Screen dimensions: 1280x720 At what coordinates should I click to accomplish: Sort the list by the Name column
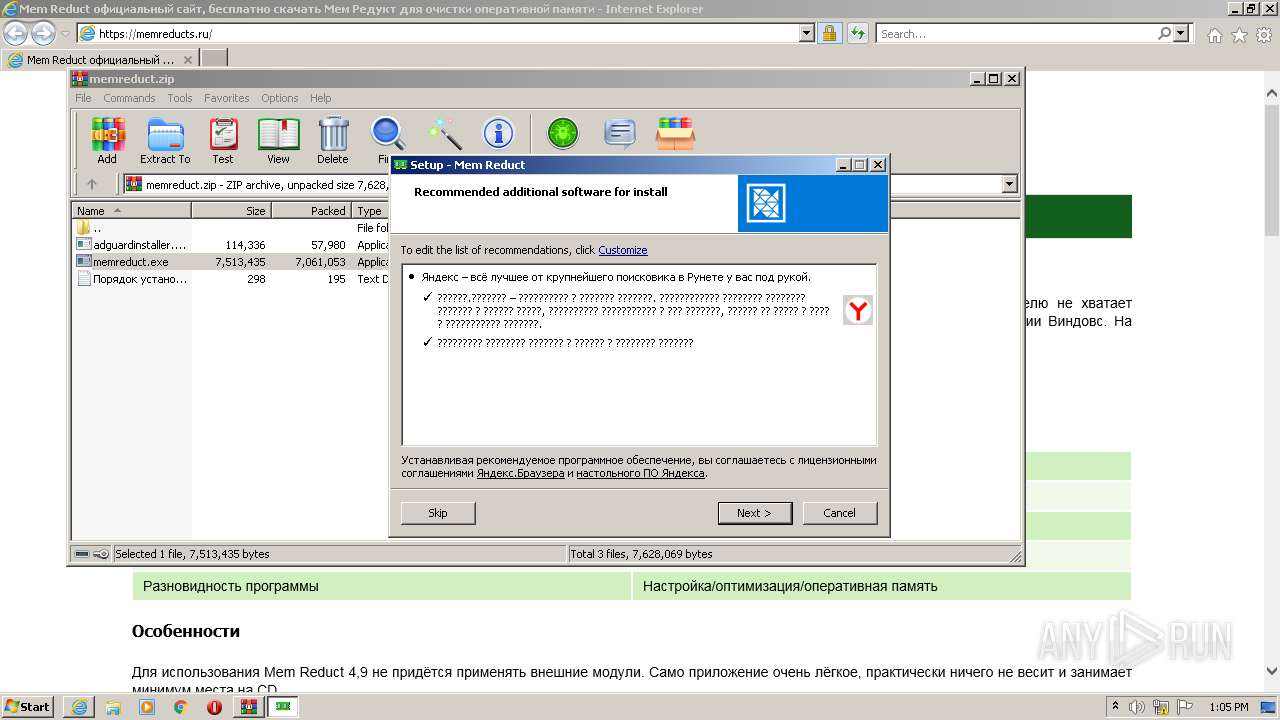(x=131, y=210)
